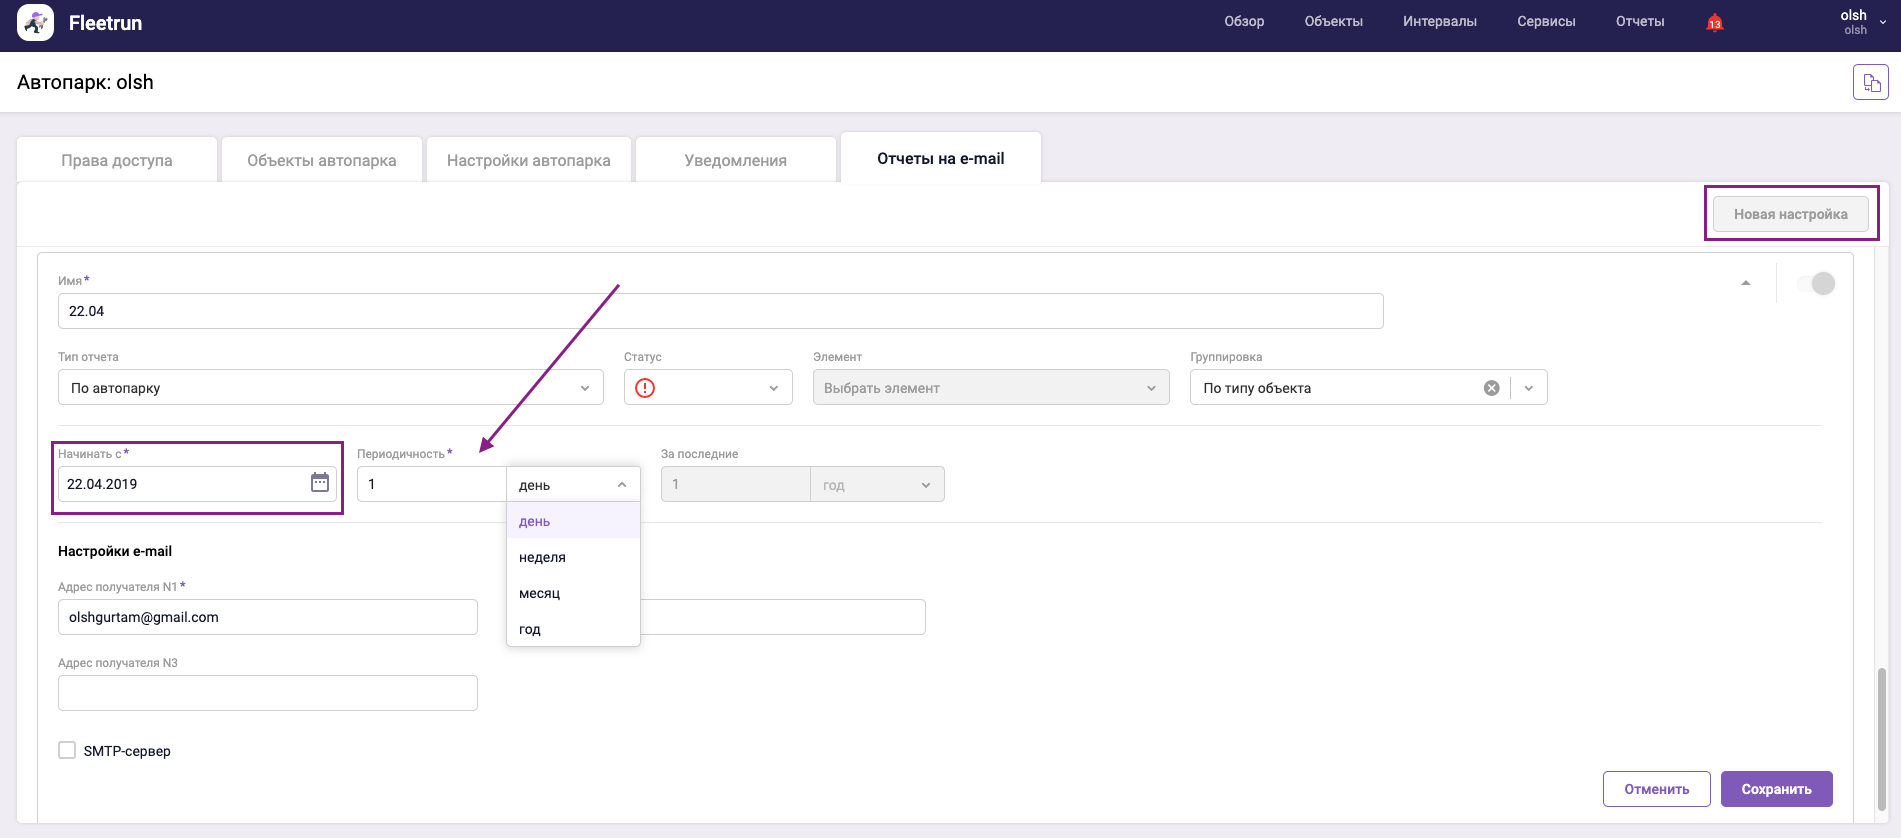Open the olsh user account menu
The width and height of the screenshot is (1901, 838).
tap(1862, 22)
